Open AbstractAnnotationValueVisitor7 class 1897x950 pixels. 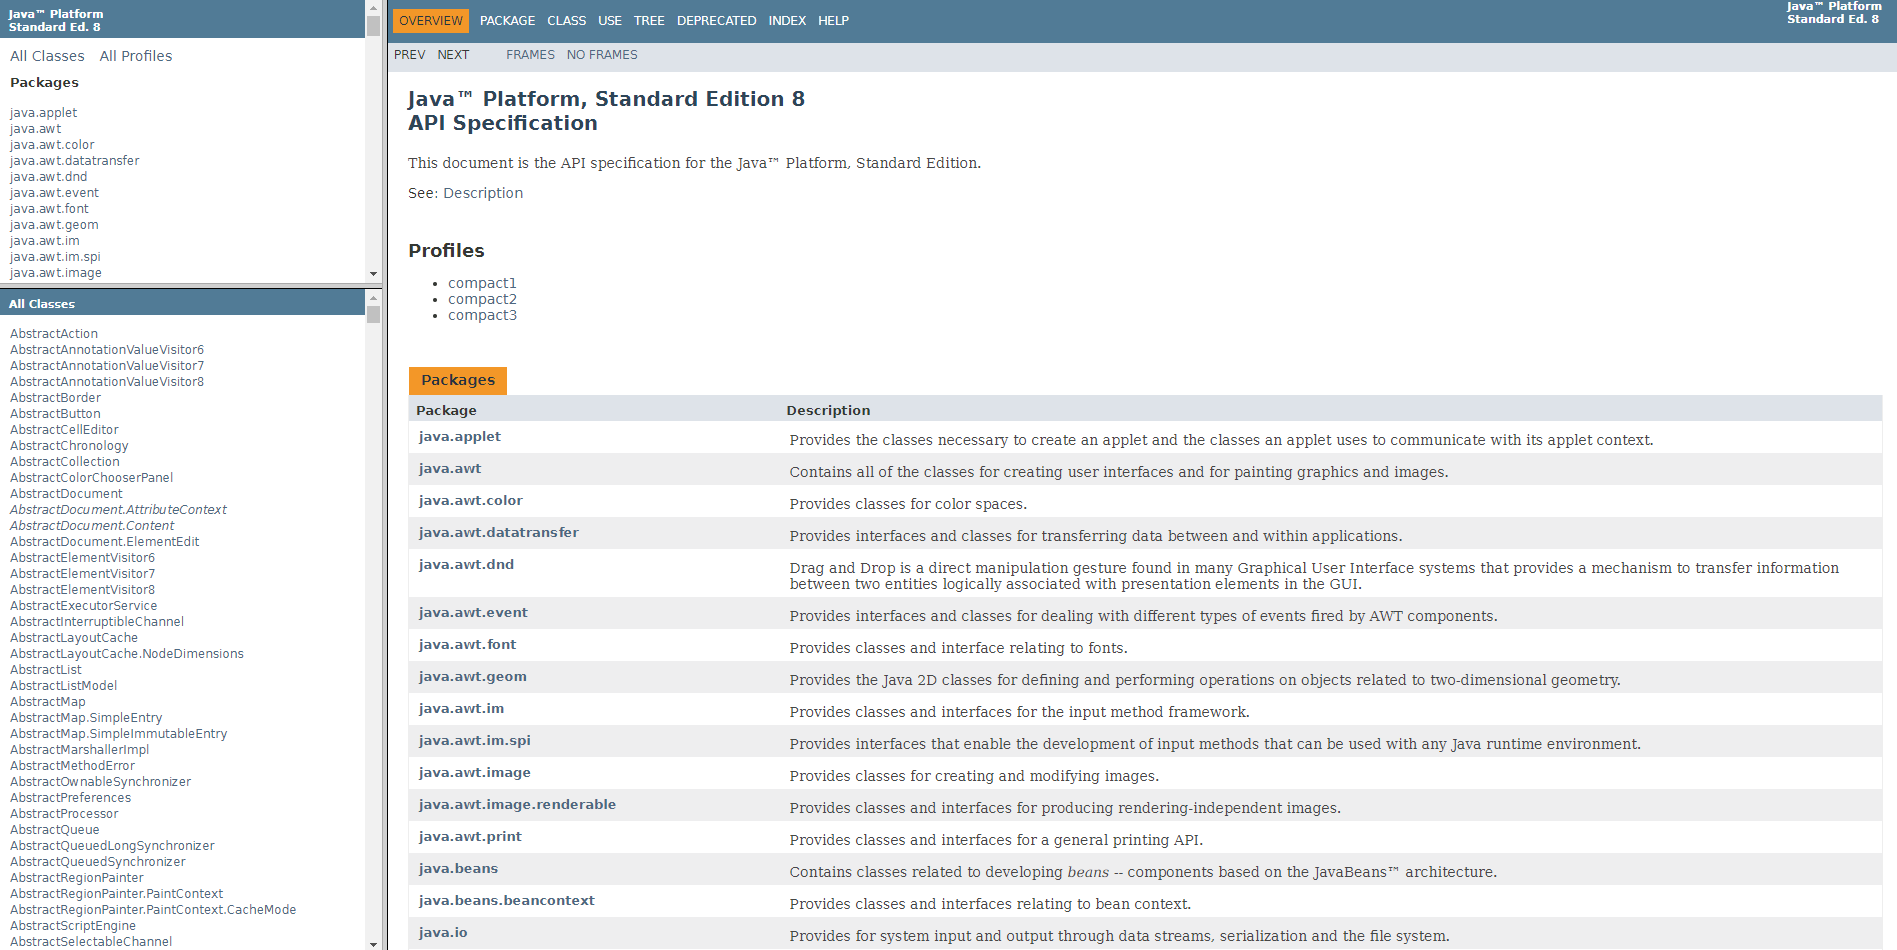pos(107,366)
